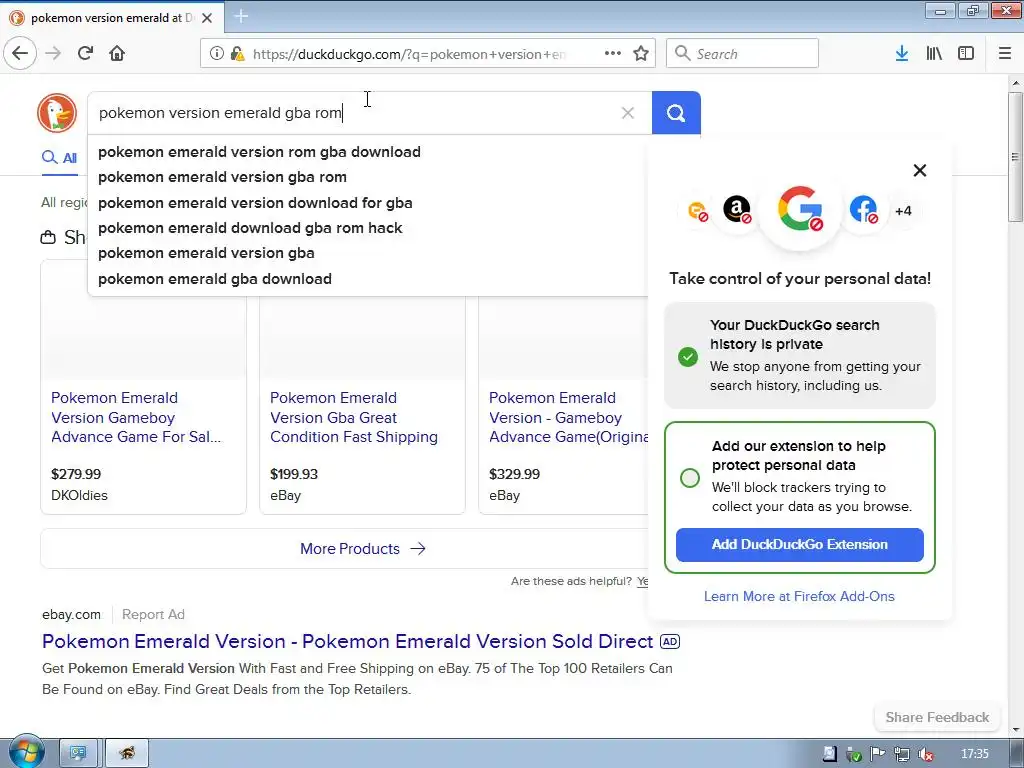Choose suggestion pokemon emerald download gba rom hack
The width and height of the screenshot is (1024, 768).
pyautogui.click(x=250, y=228)
